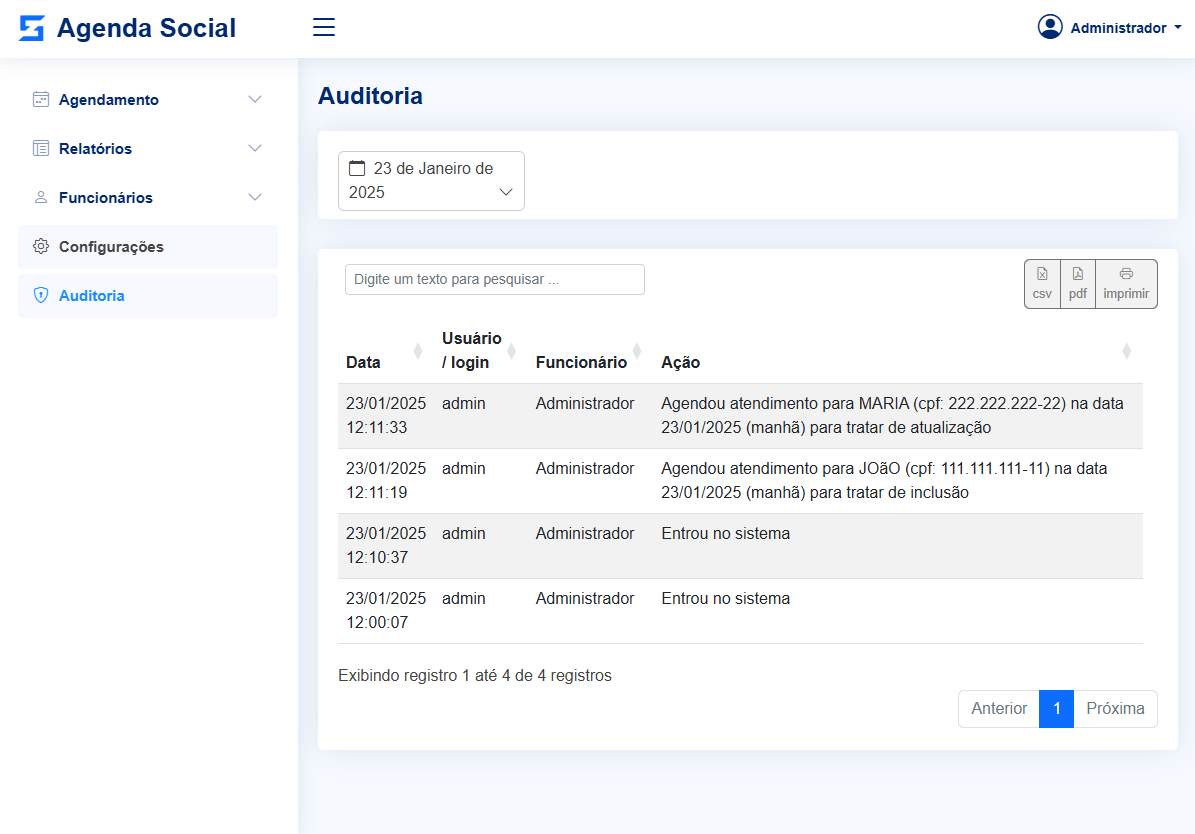Click the Auditoria shield icon
This screenshot has width=1195, height=834.
[41, 296]
